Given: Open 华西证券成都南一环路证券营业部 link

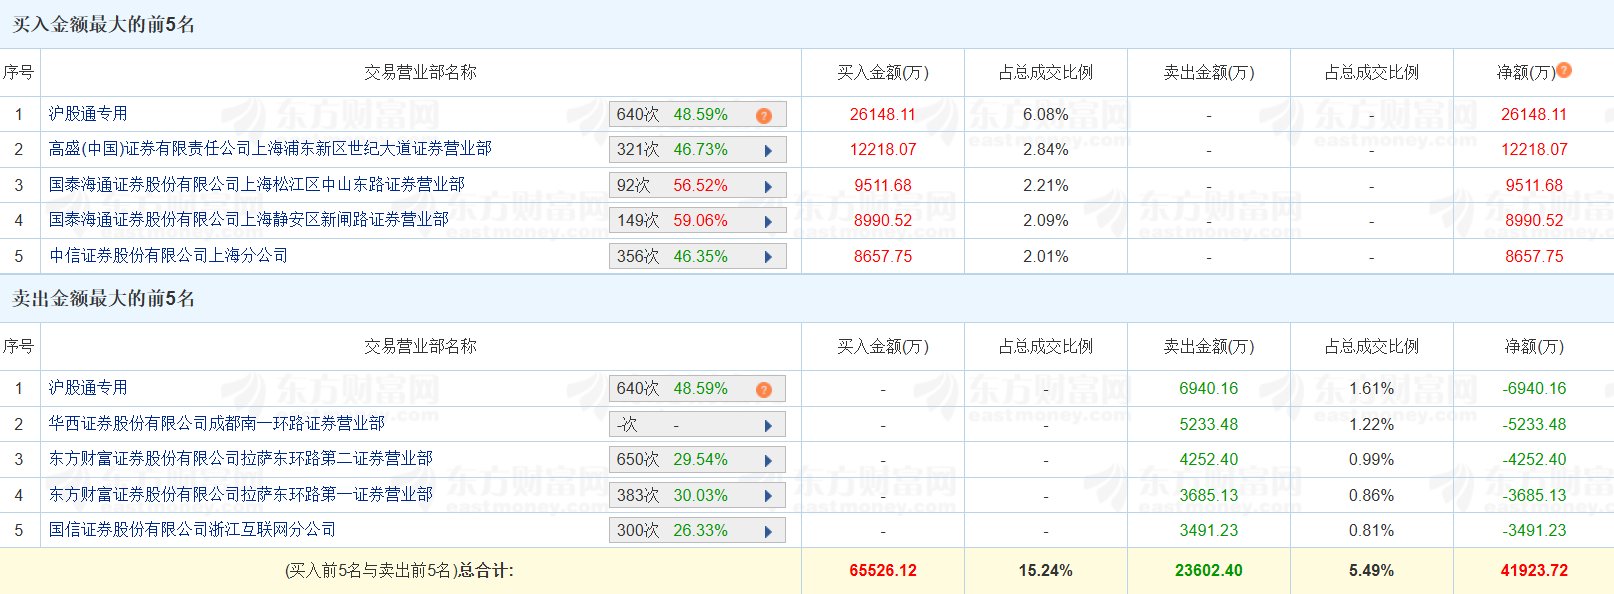Looking at the screenshot, I should coord(216,424).
